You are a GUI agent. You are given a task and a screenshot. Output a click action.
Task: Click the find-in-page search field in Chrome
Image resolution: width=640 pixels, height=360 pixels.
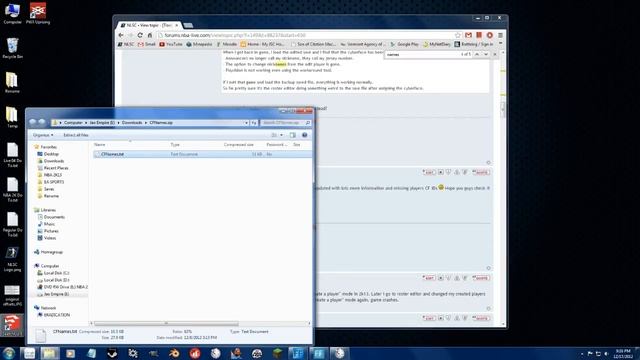422,54
